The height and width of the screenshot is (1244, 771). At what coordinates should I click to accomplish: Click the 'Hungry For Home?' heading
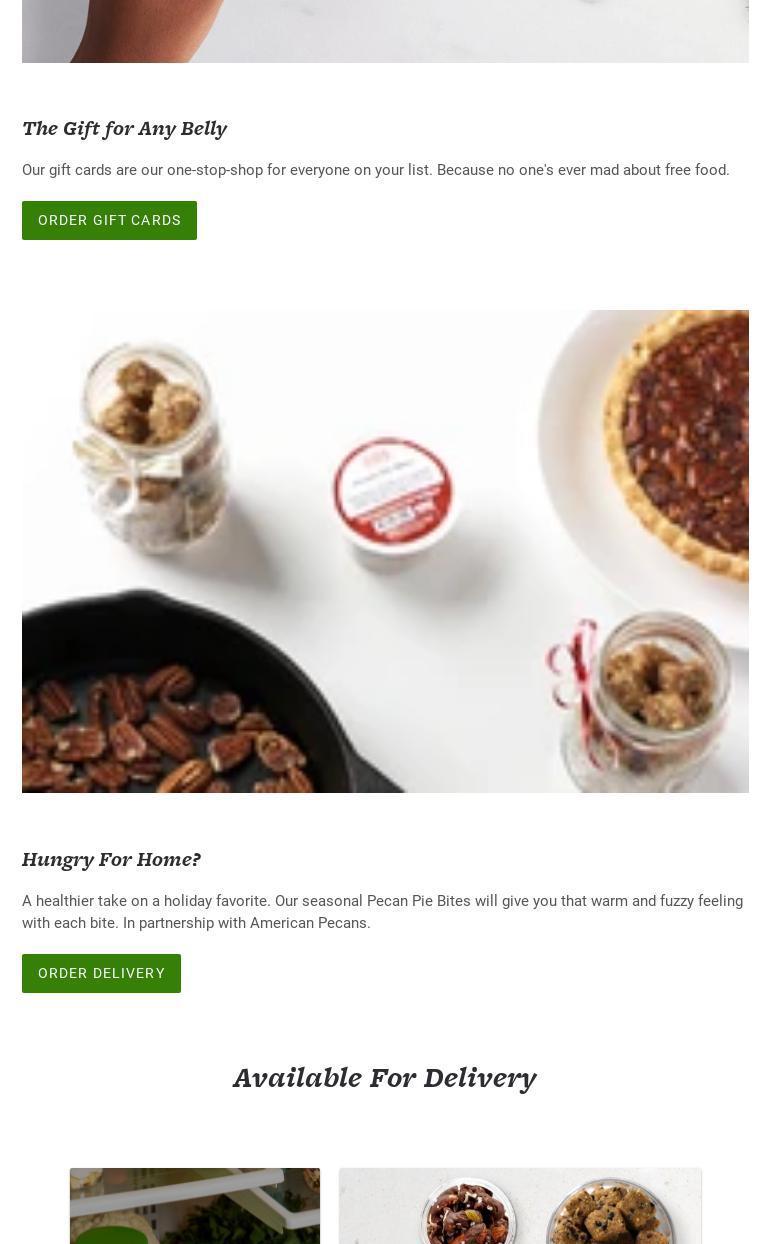pos(111,859)
